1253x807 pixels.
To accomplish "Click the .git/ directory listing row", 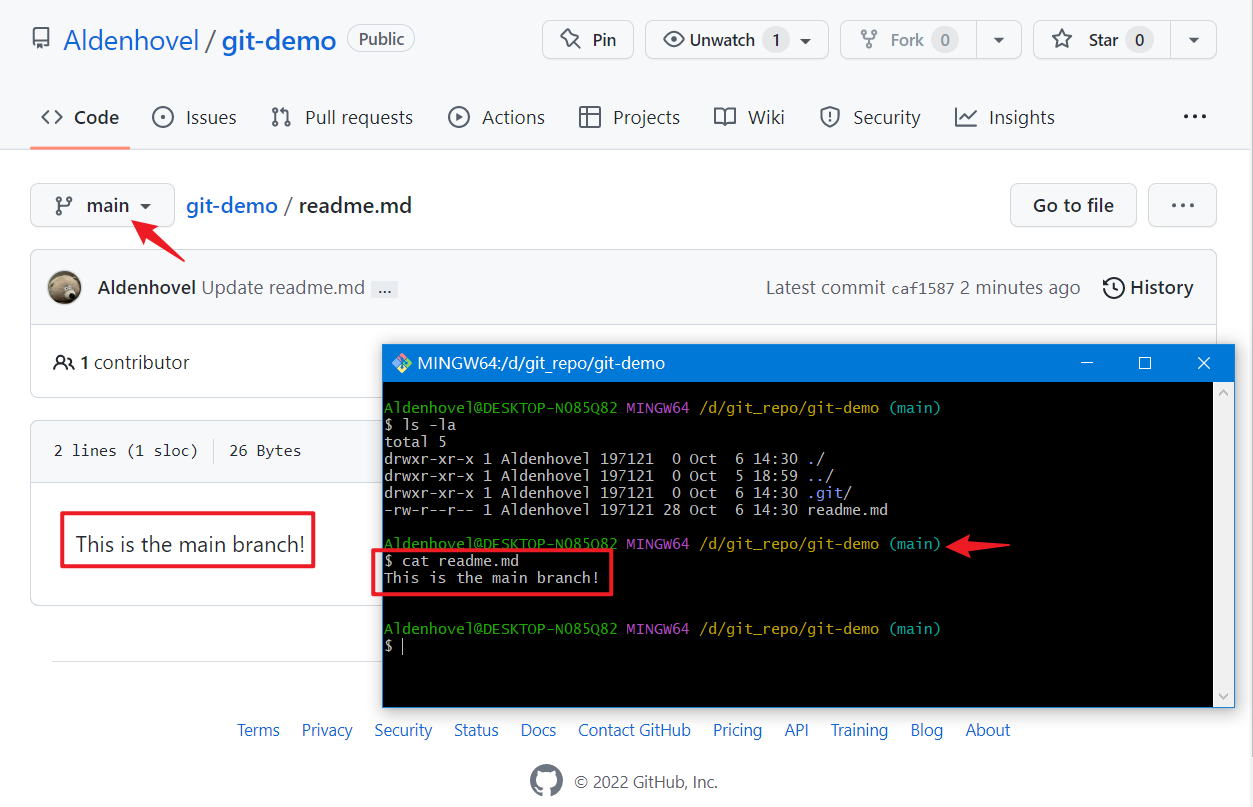I will click(618, 493).
